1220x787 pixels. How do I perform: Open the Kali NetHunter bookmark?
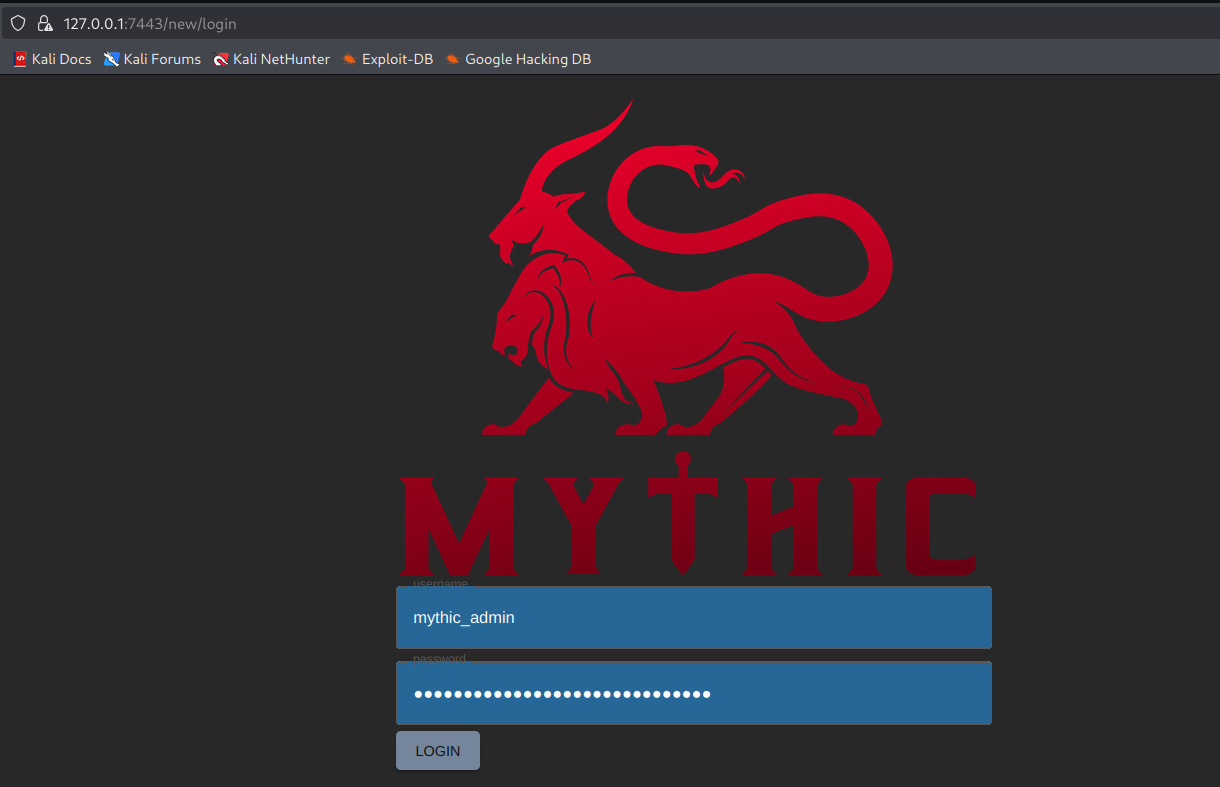271,59
